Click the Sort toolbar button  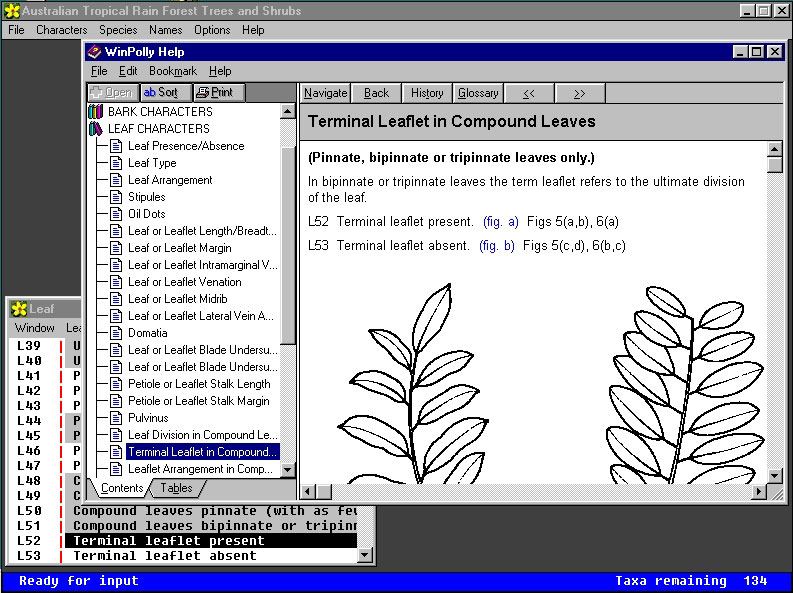click(166, 93)
